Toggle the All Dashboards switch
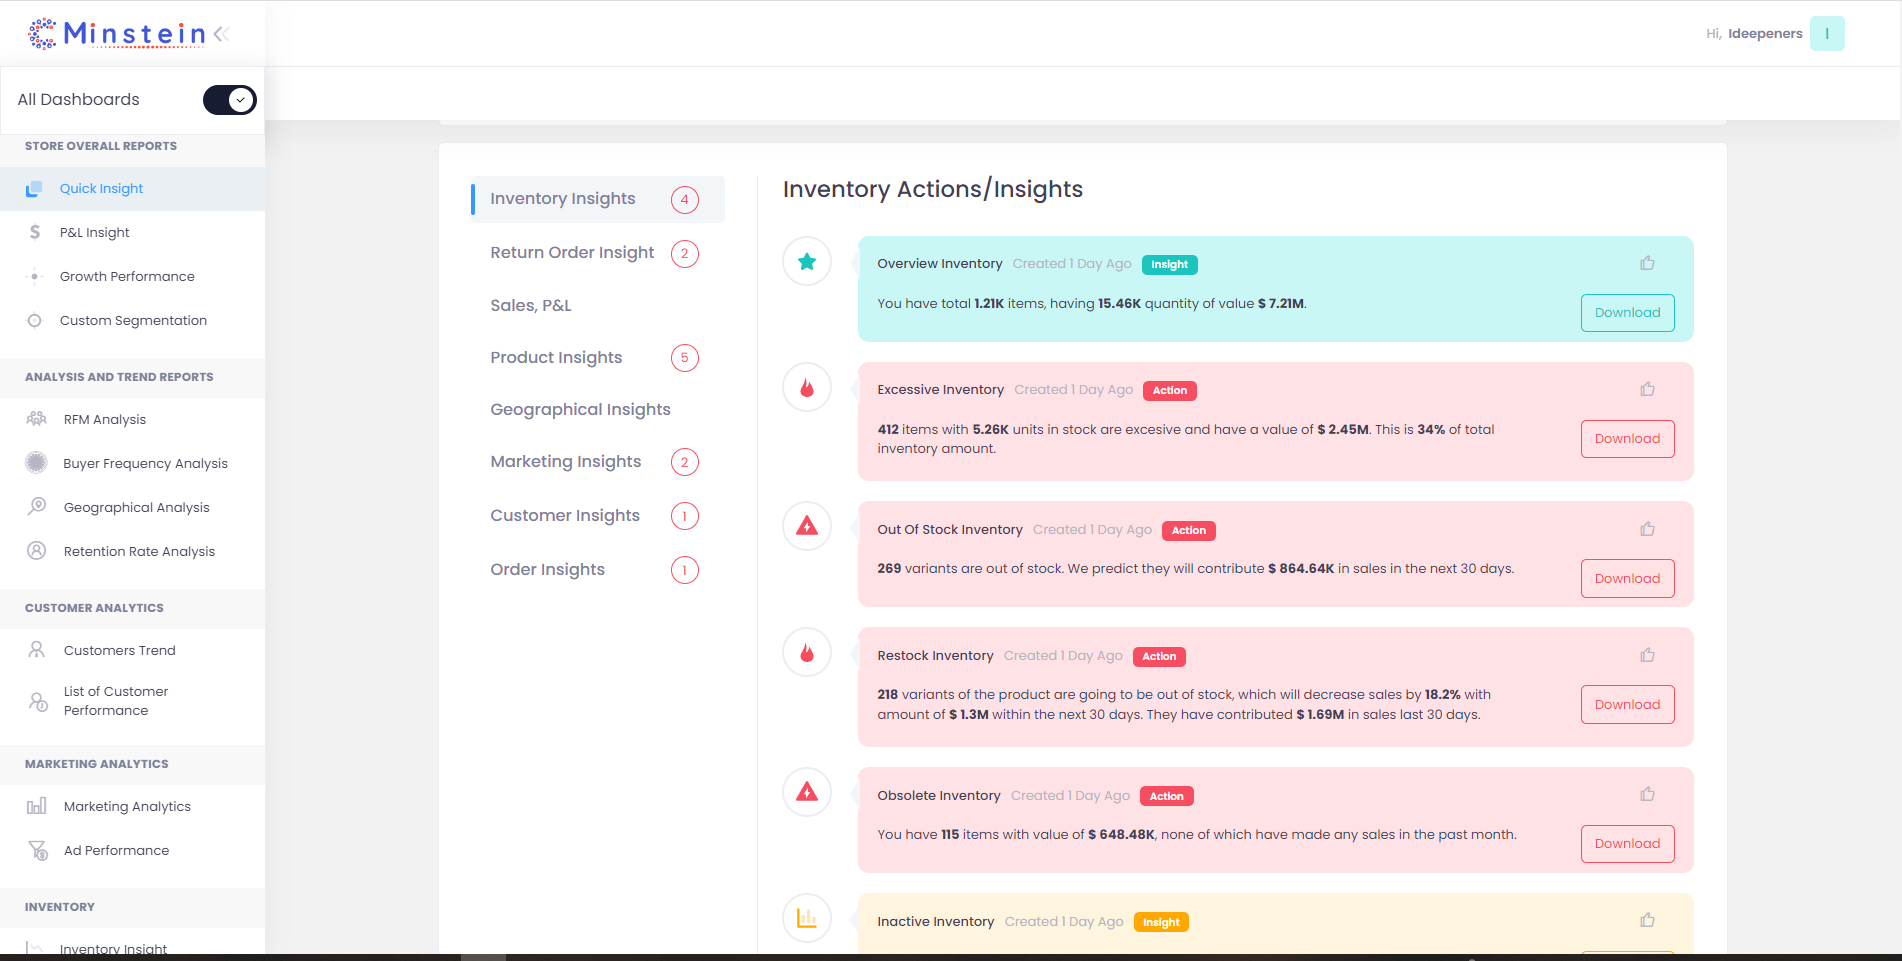This screenshot has width=1902, height=961. tap(230, 100)
